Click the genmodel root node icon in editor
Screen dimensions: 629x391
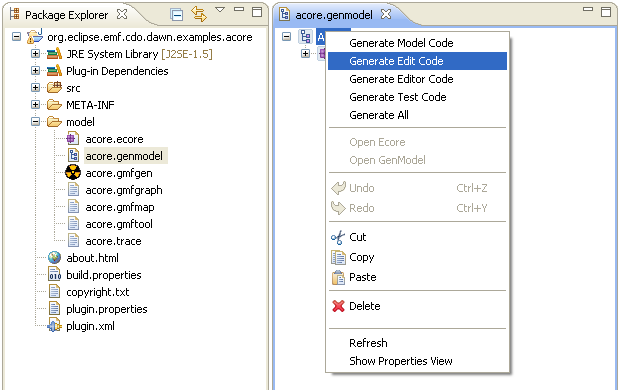pos(305,37)
